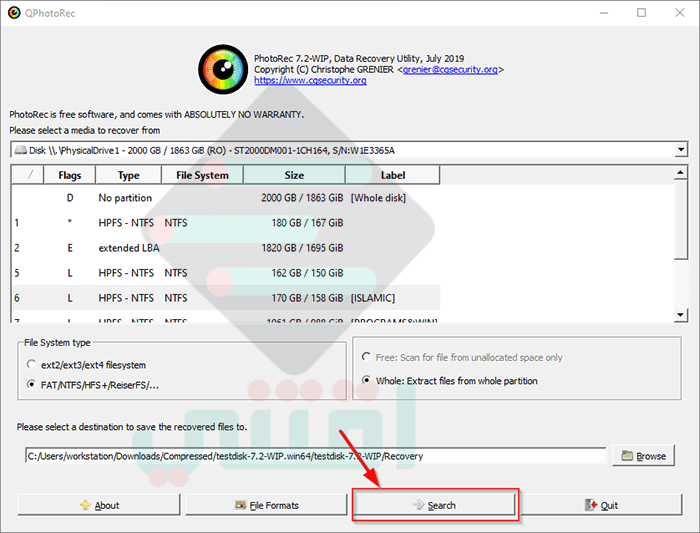The height and width of the screenshot is (533, 700).
Task: Open the File Formats settings
Action: click(x=267, y=505)
